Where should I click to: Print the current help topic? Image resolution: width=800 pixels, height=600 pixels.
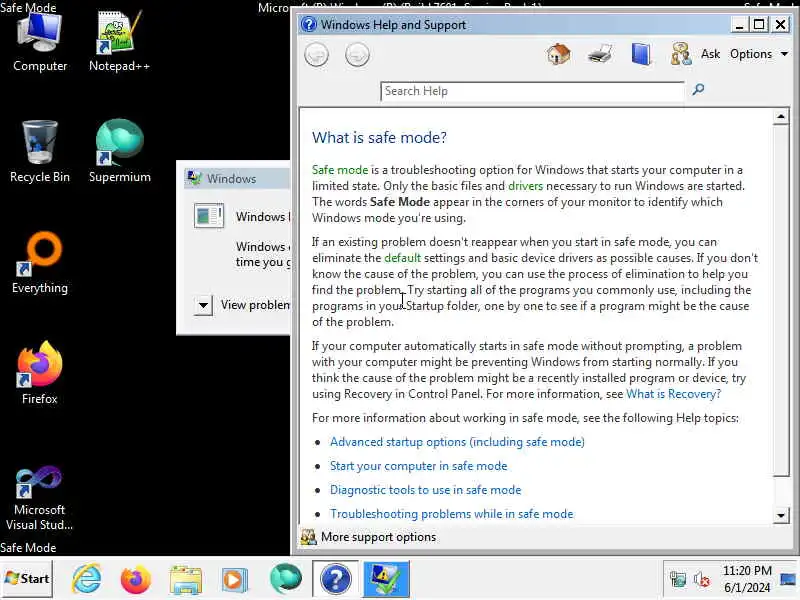click(599, 54)
